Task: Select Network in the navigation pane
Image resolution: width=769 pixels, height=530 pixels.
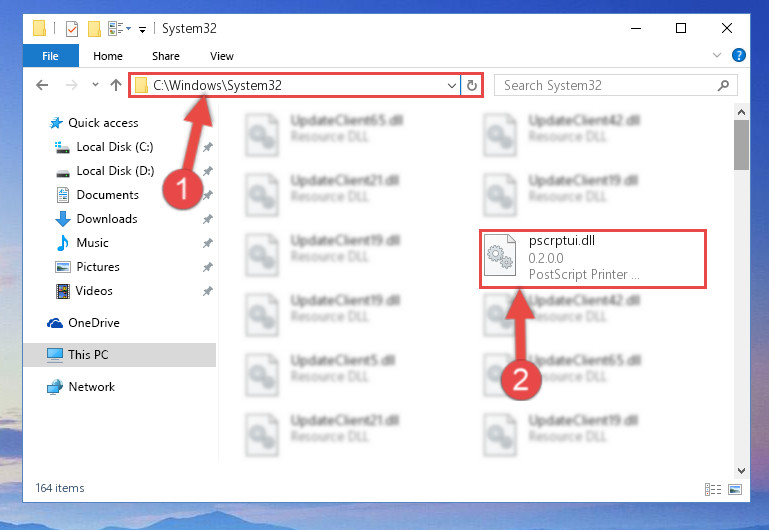Action: [91, 387]
